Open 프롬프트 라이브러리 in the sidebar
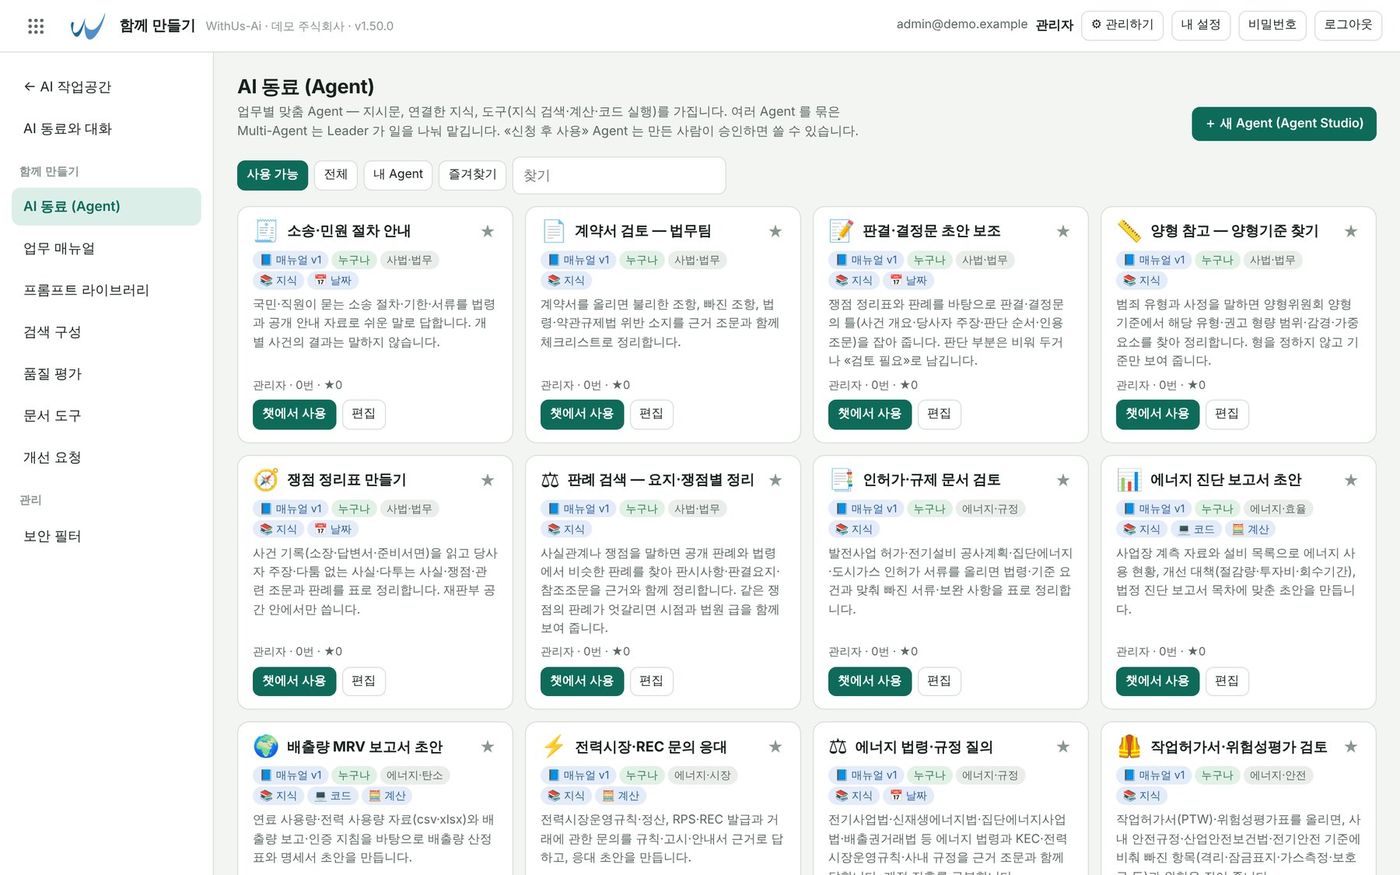 [106, 290]
